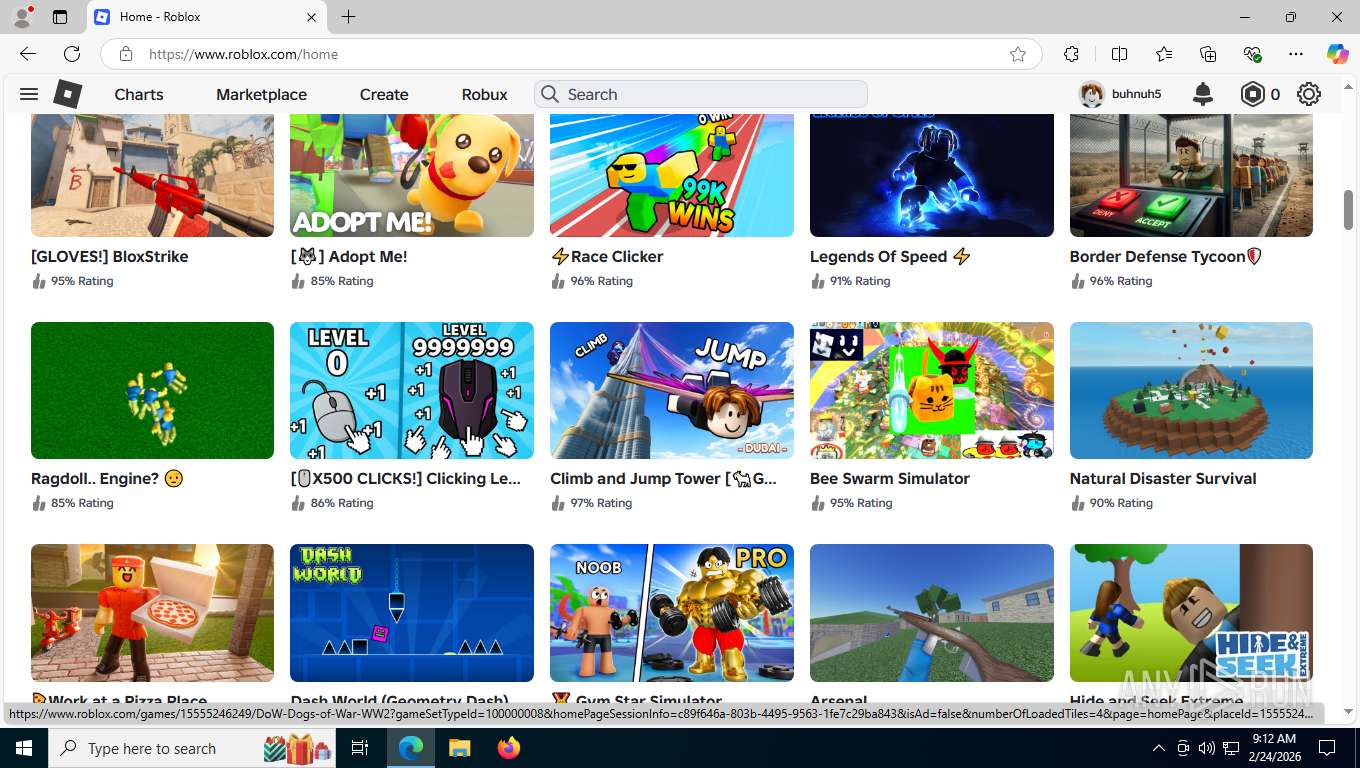This screenshot has height=768, width=1360.
Task: Open Task View on taskbar
Action: coord(360,748)
